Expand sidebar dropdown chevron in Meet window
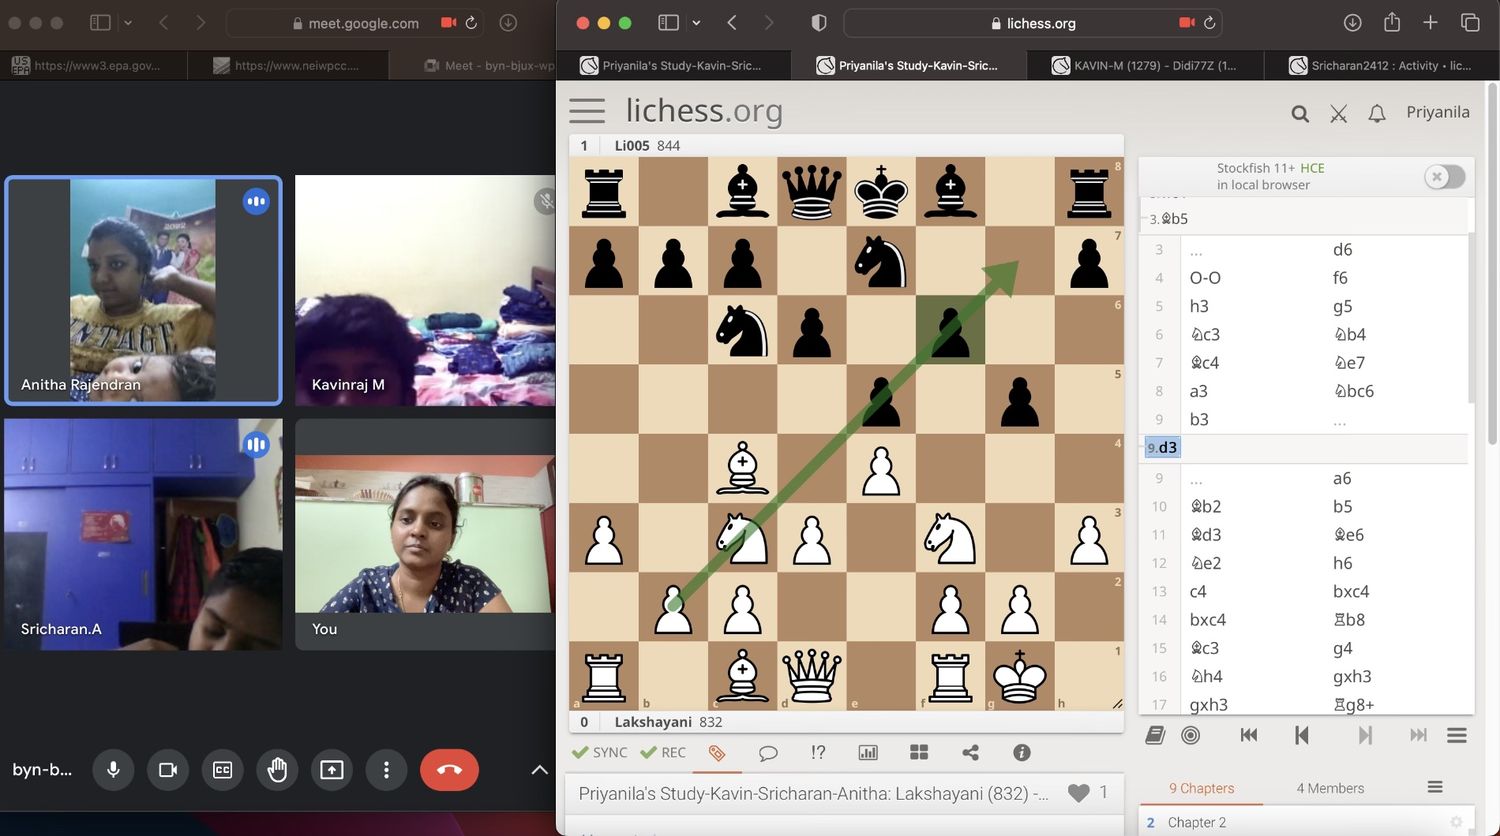Image resolution: width=1500 pixels, height=836 pixels. [128, 22]
